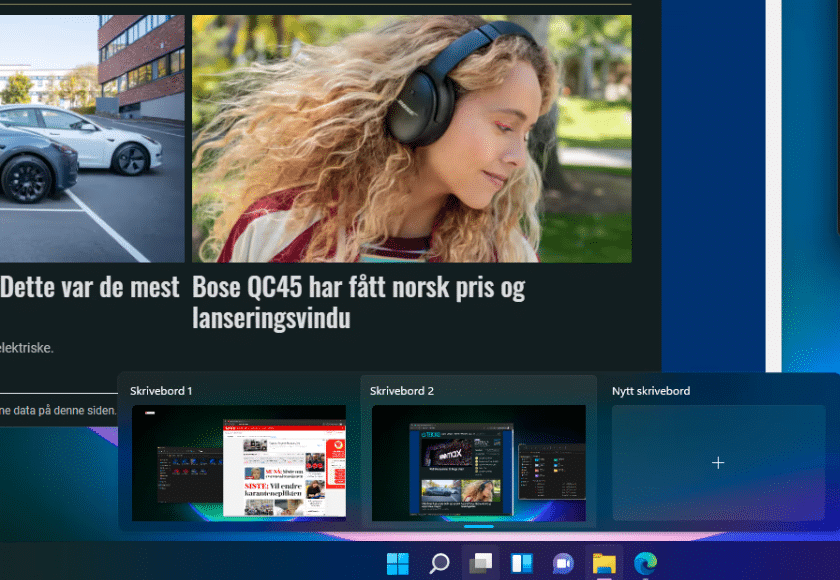Open the Bose headphones article photo
840x580 pixels.
click(x=411, y=139)
